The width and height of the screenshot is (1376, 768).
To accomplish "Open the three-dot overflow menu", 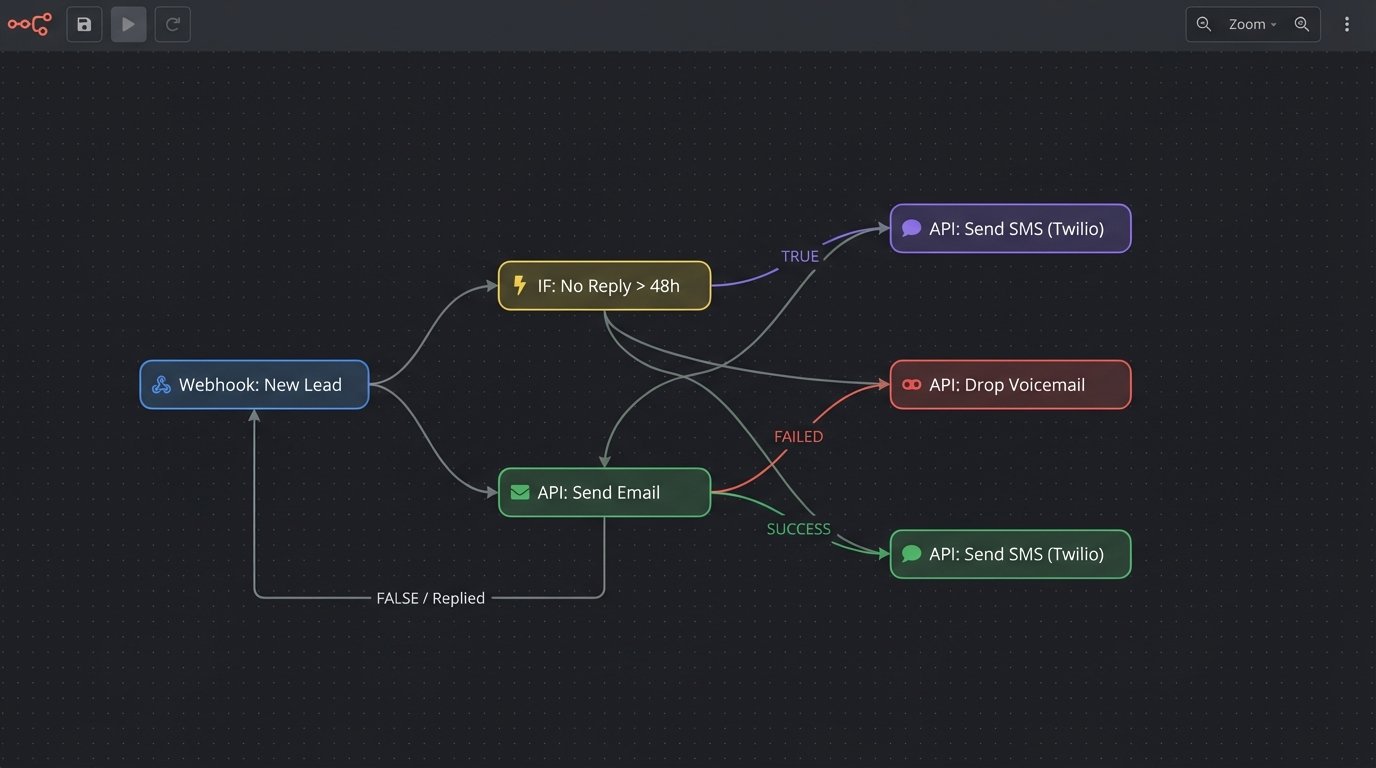I will [1347, 23].
